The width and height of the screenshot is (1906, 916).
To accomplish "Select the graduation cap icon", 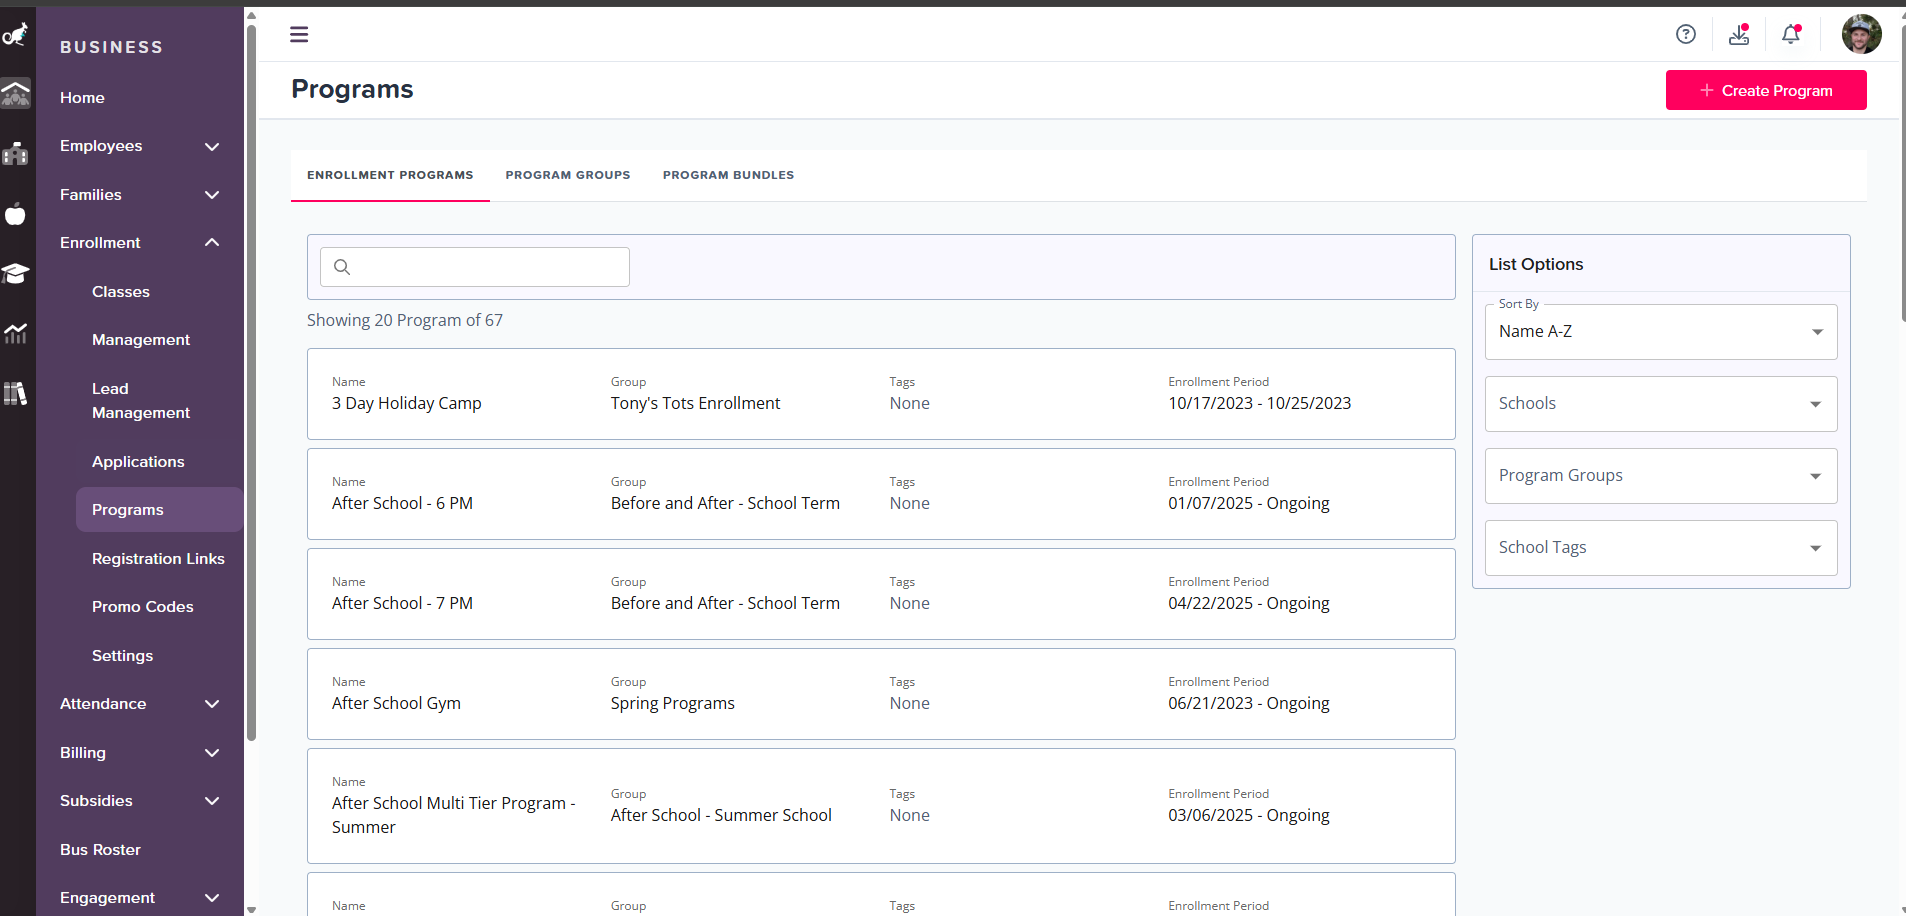I will pyautogui.click(x=15, y=273).
